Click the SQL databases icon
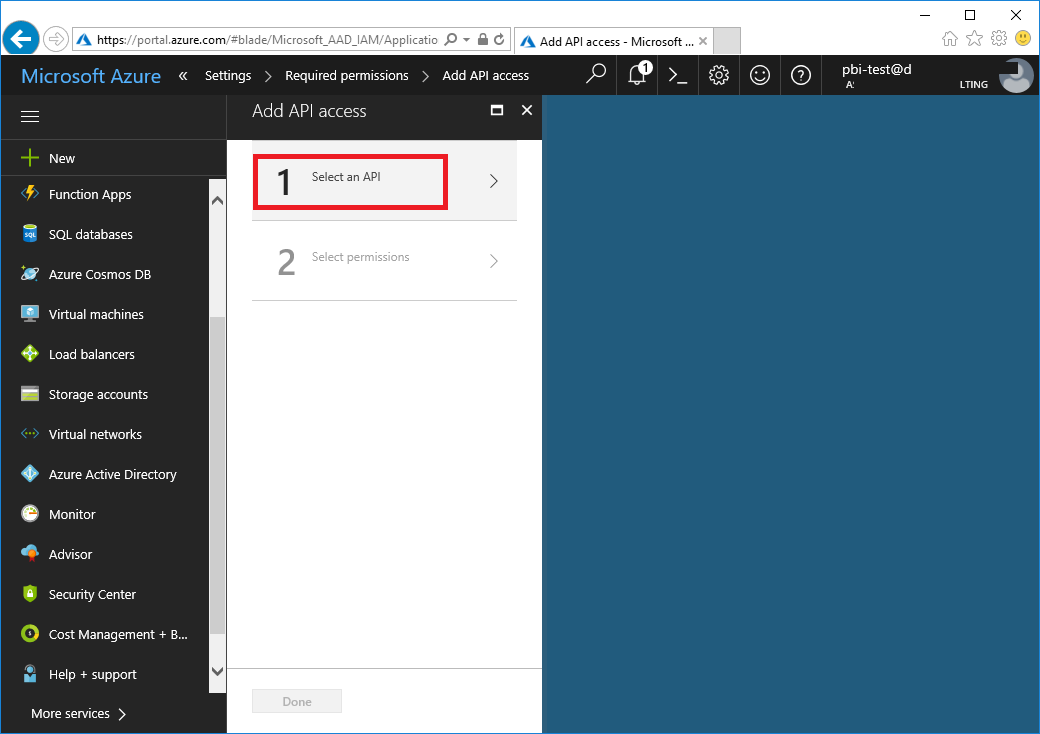The width and height of the screenshot is (1040, 734). coord(30,233)
